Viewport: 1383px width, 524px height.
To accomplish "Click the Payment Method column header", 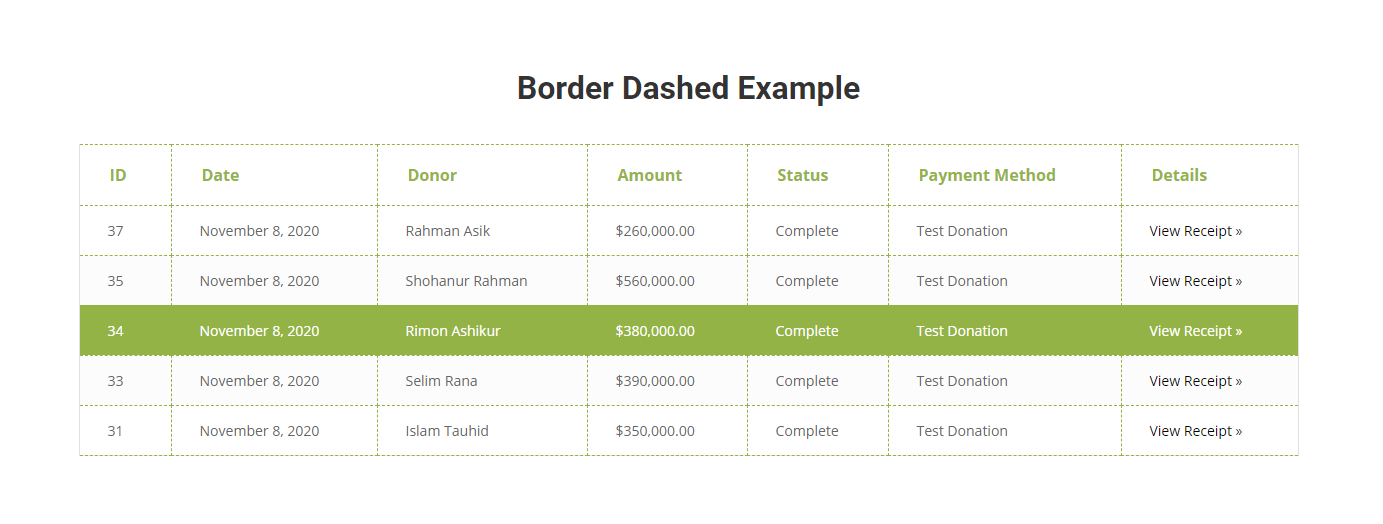I will click(987, 175).
